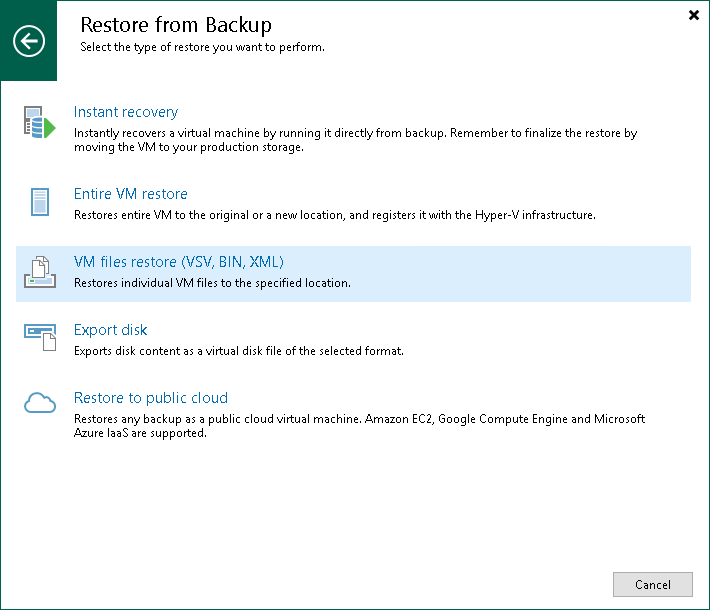Click the 'Select the type of restore' subtitle

(202, 47)
